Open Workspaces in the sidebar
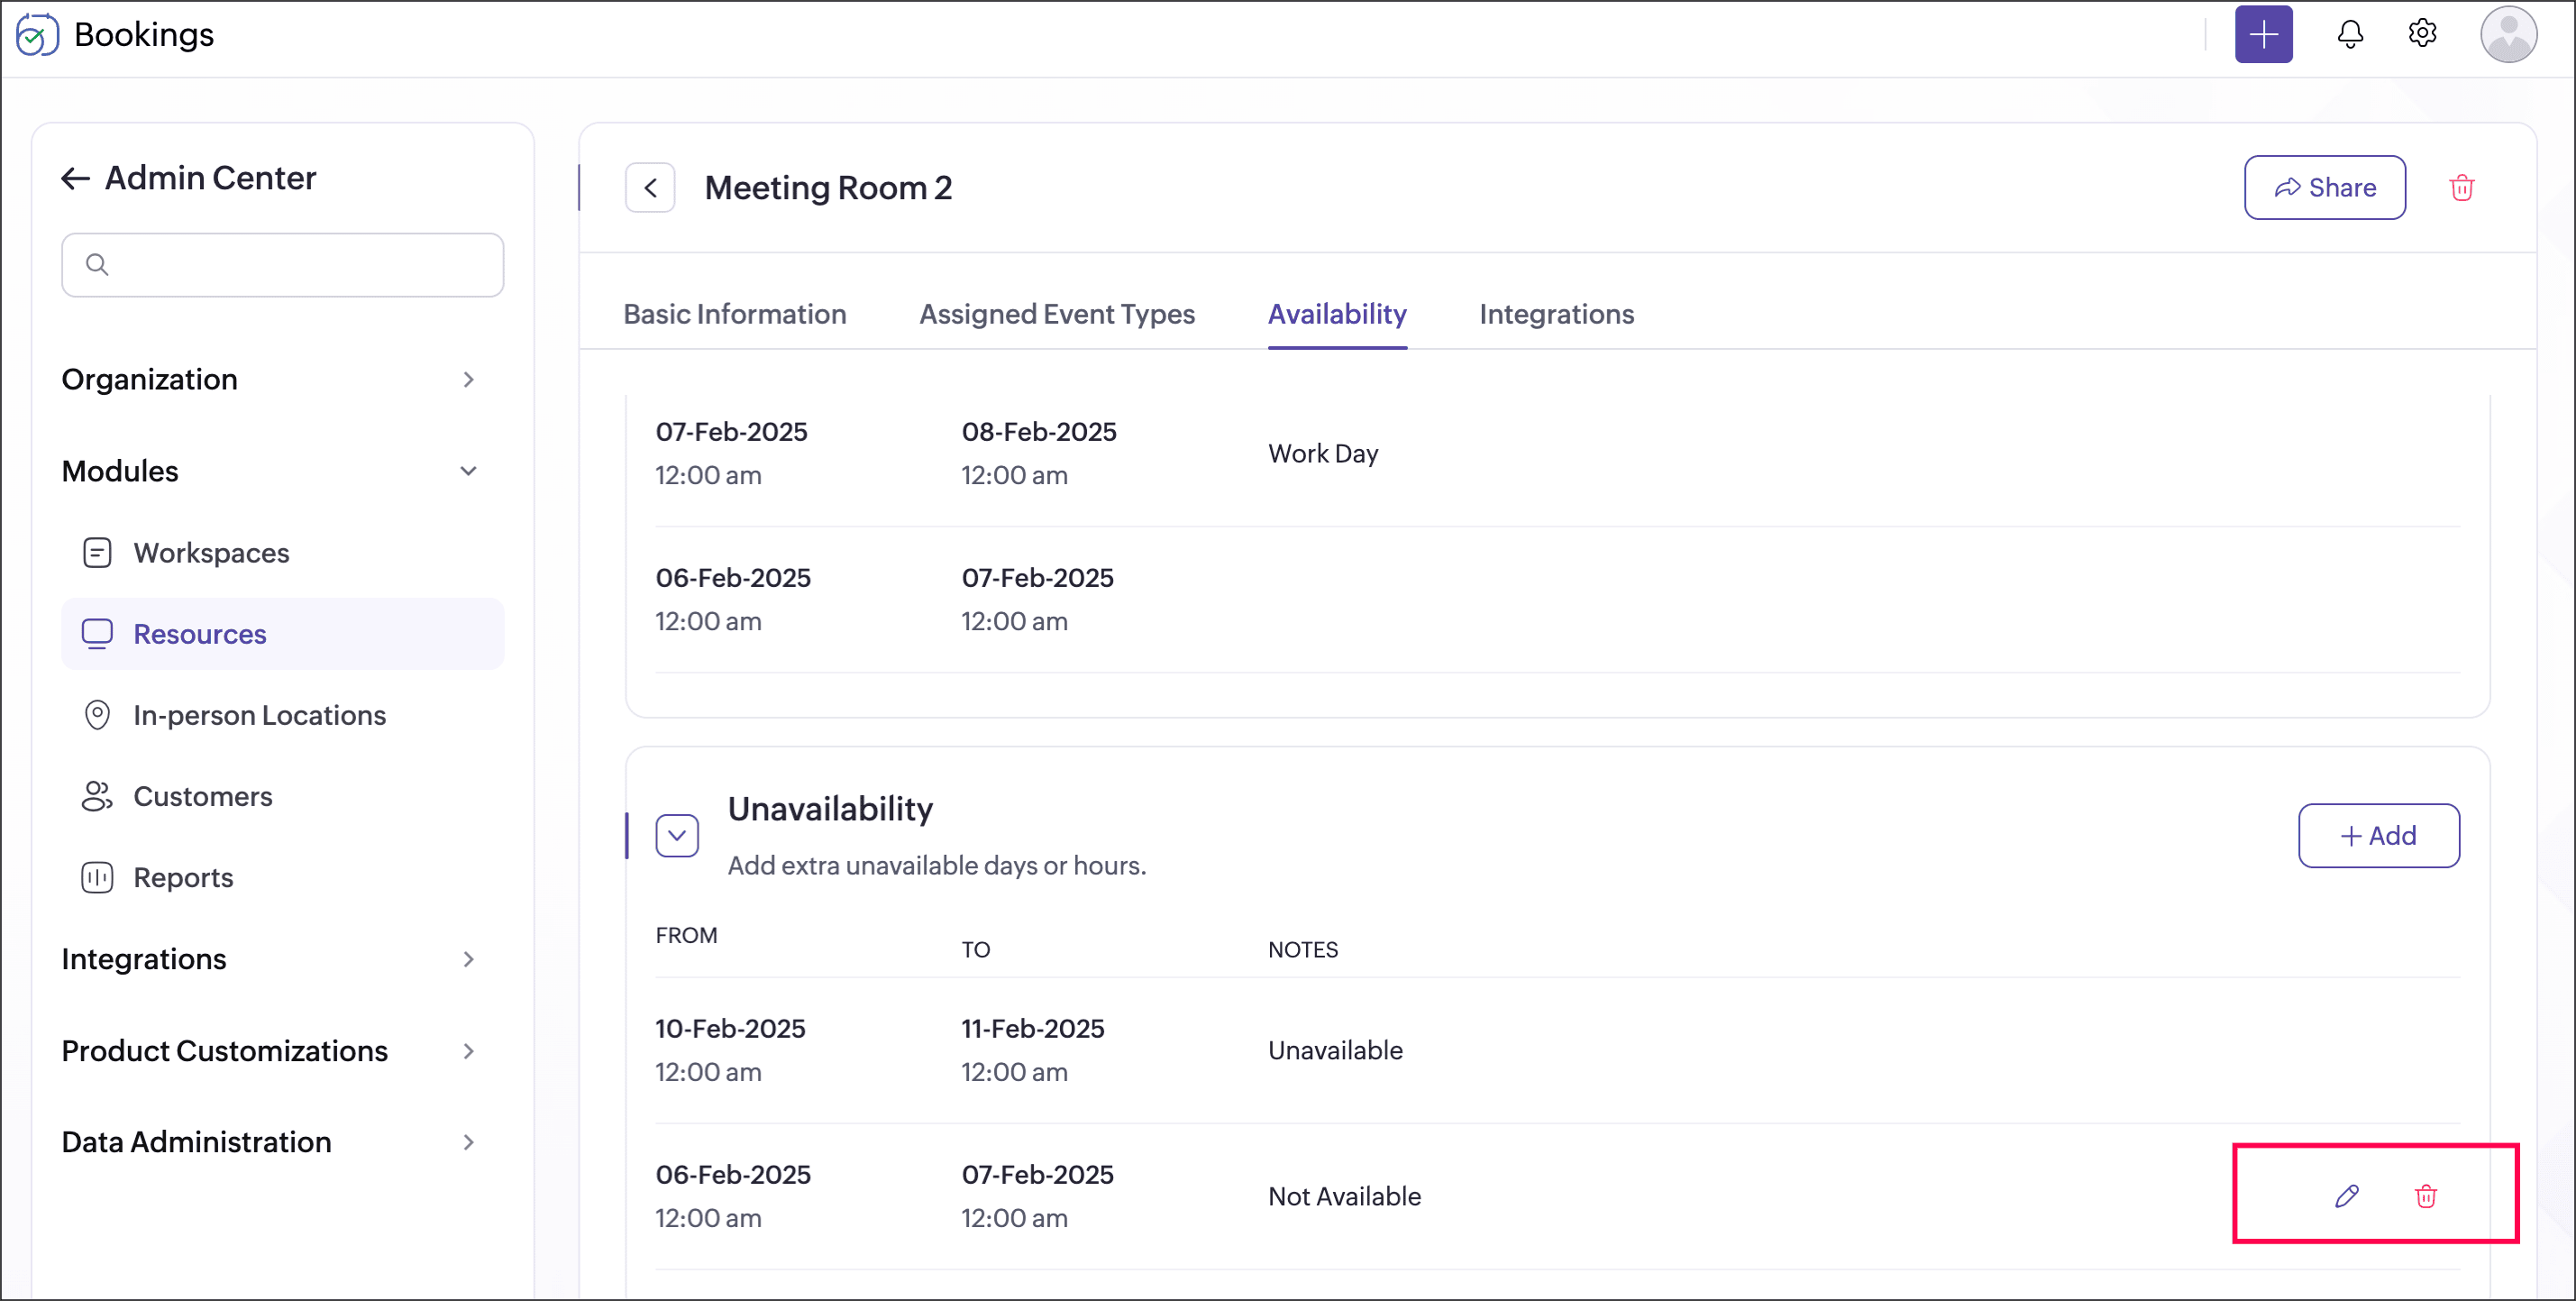 [282, 553]
